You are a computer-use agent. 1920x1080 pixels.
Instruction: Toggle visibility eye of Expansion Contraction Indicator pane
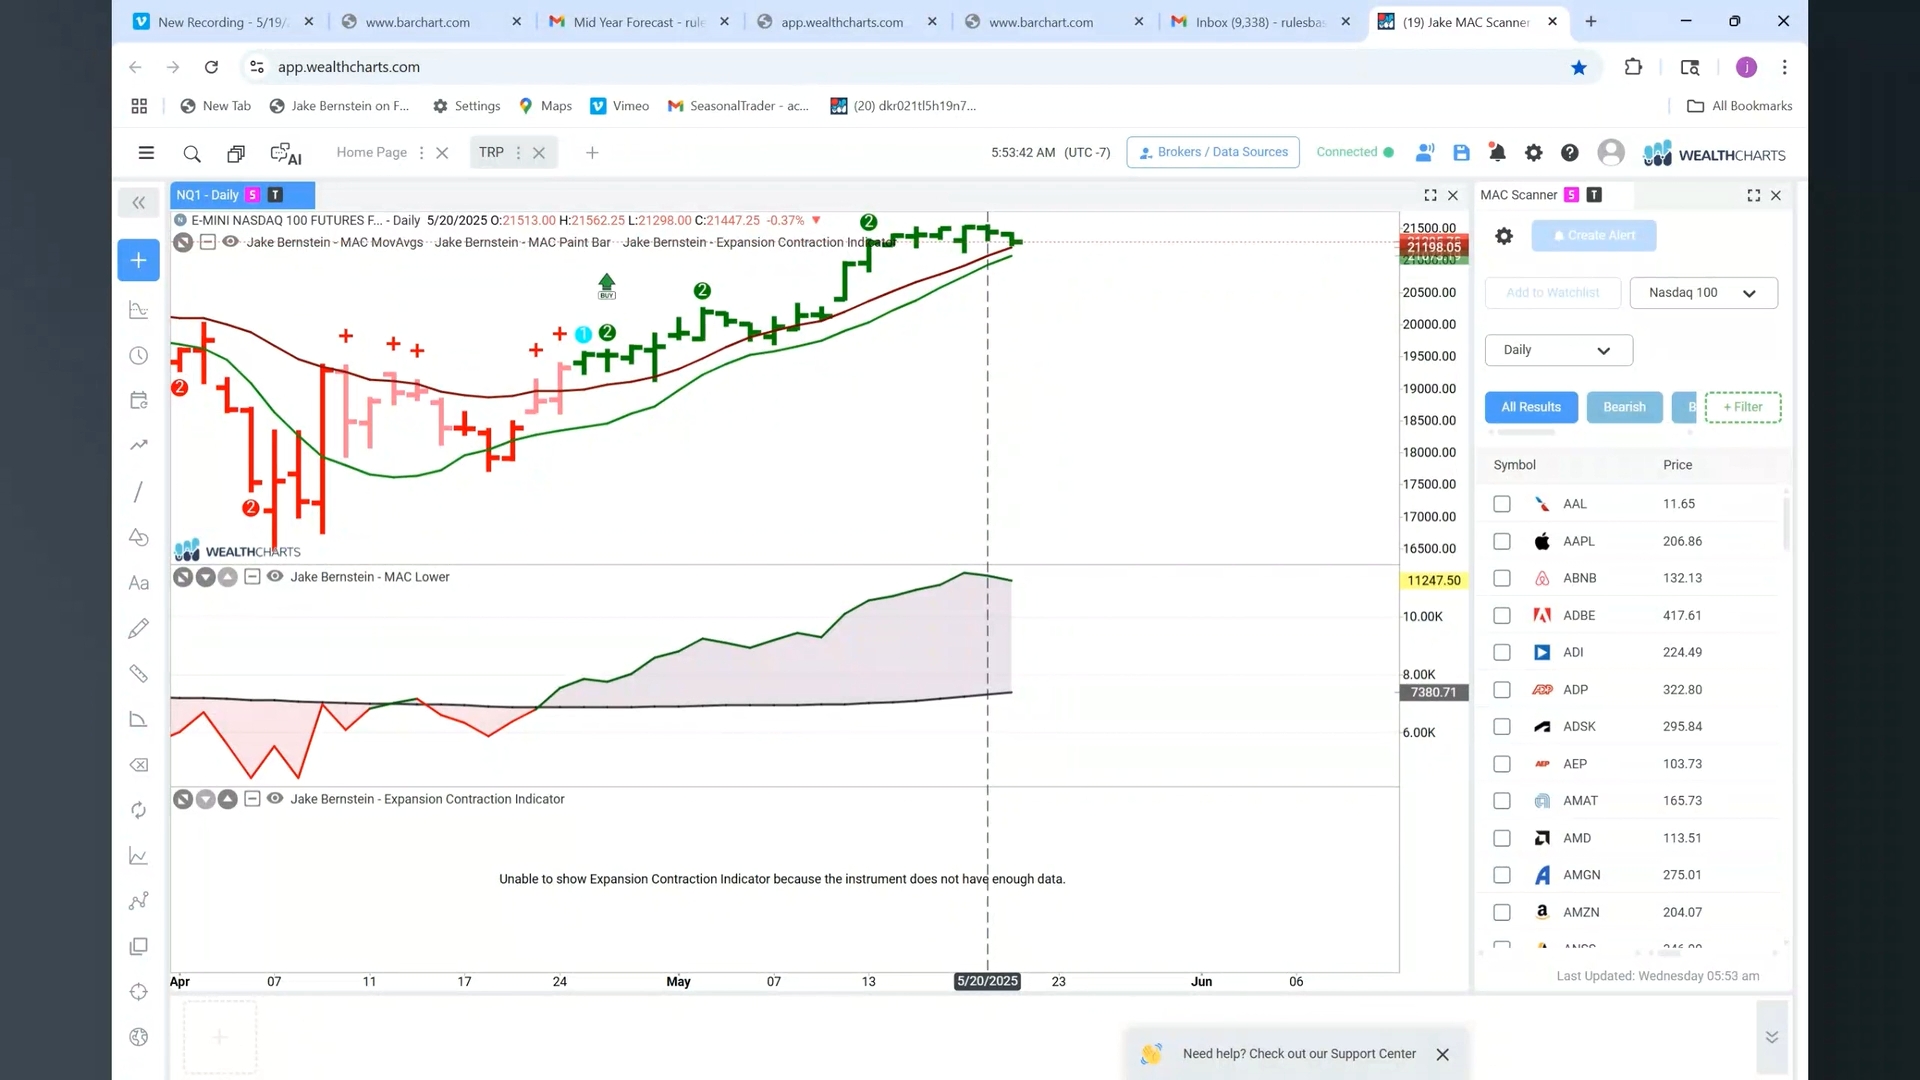275,799
